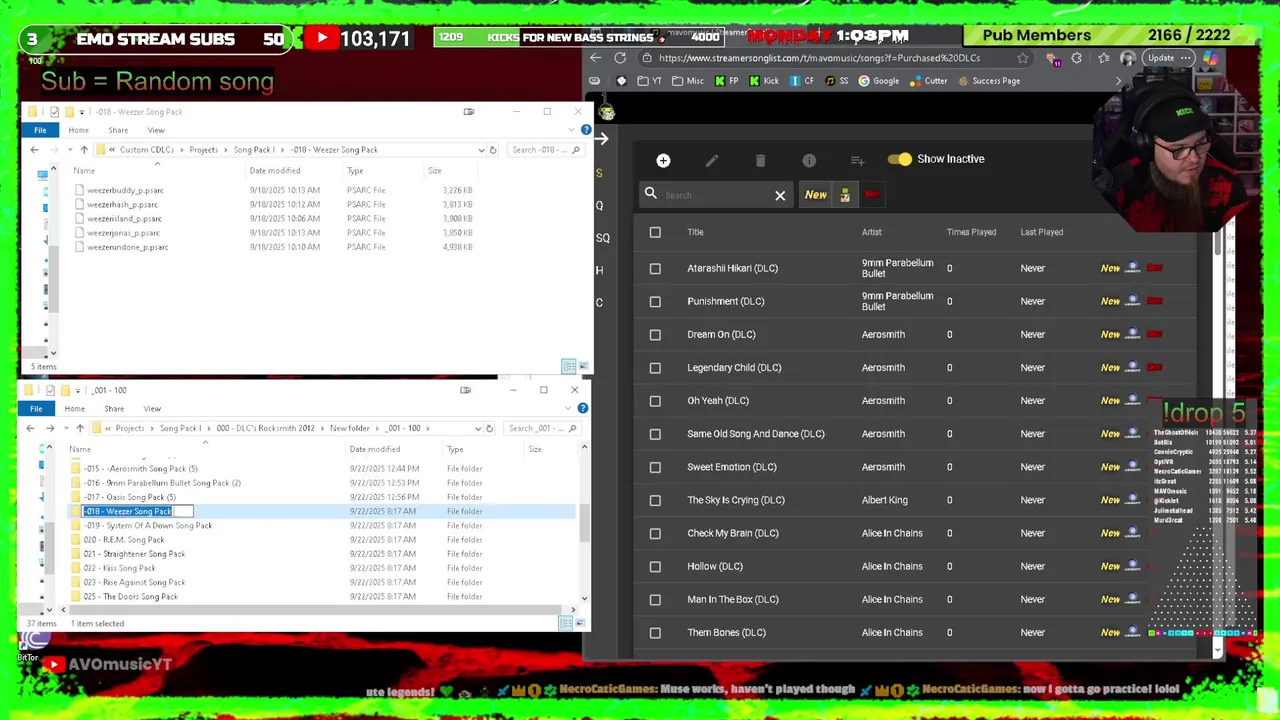The height and width of the screenshot is (720, 1280).
Task: Open the Google bookmark
Action: [878, 81]
